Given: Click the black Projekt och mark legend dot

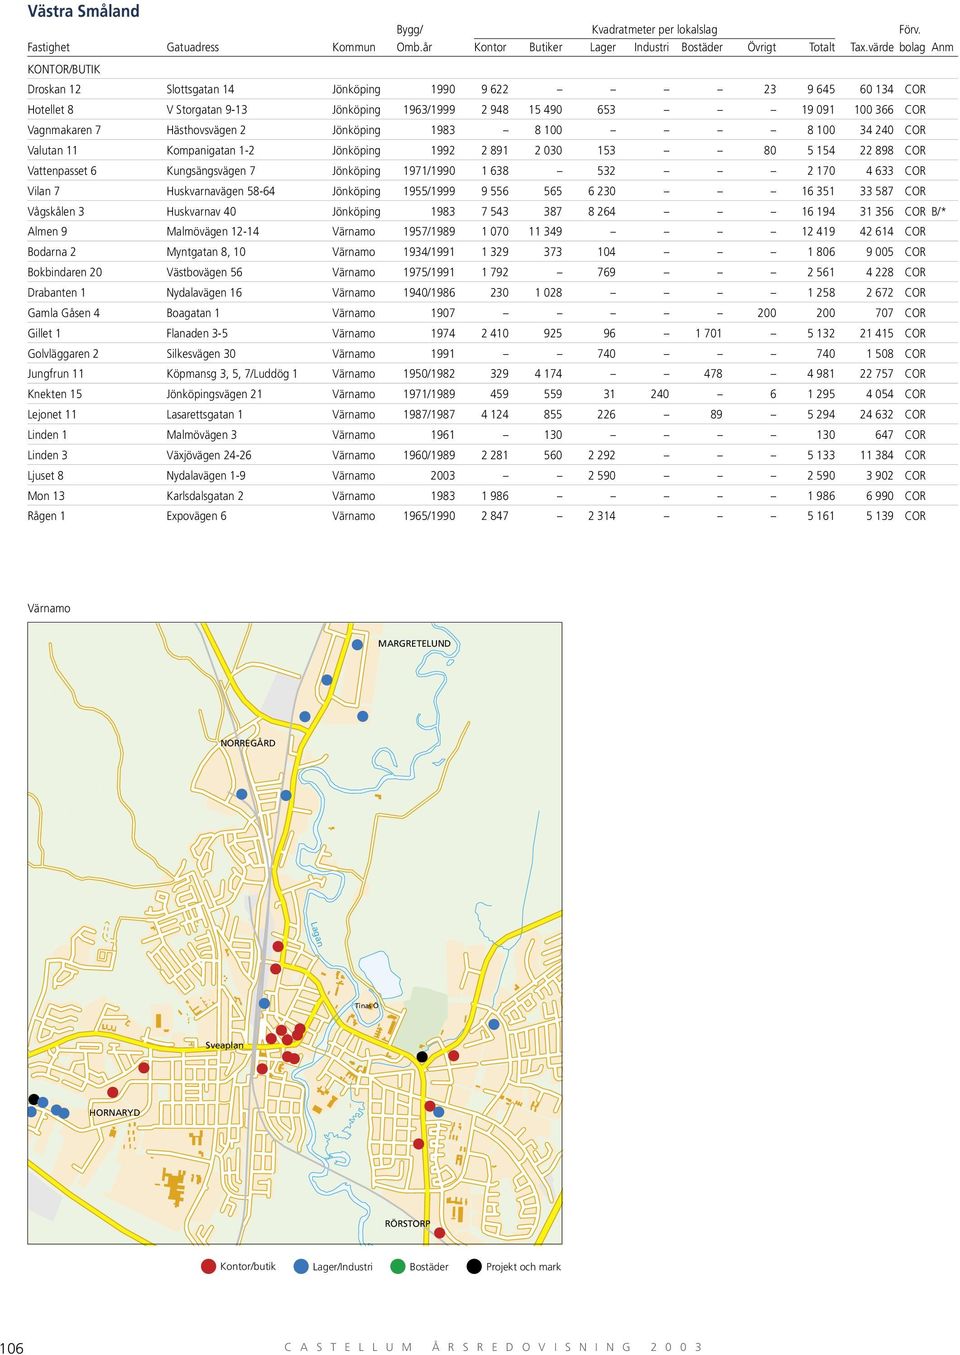Looking at the screenshot, I should pos(474,1266).
